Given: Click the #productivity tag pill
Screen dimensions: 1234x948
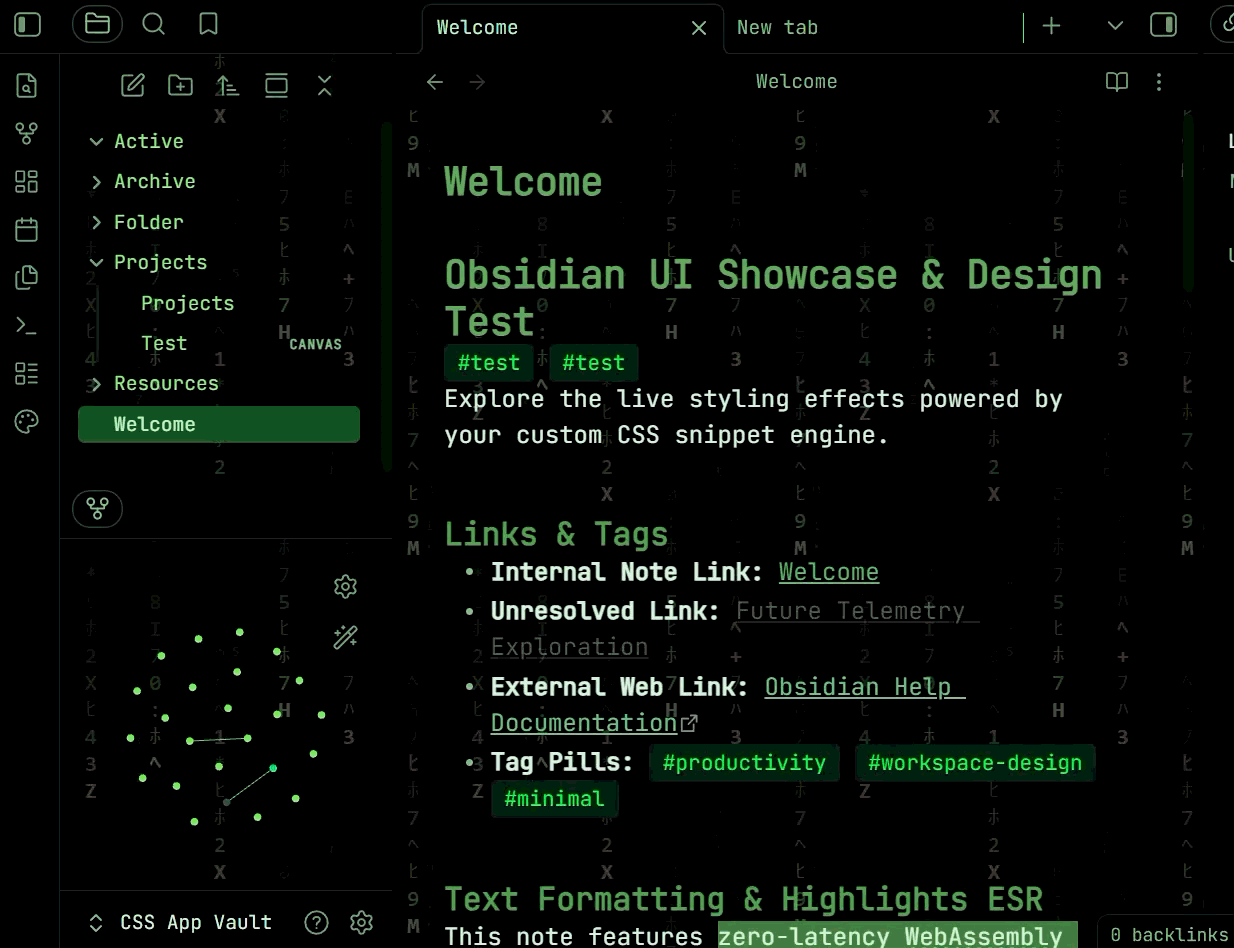Looking at the screenshot, I should click(x=745, y=763).
